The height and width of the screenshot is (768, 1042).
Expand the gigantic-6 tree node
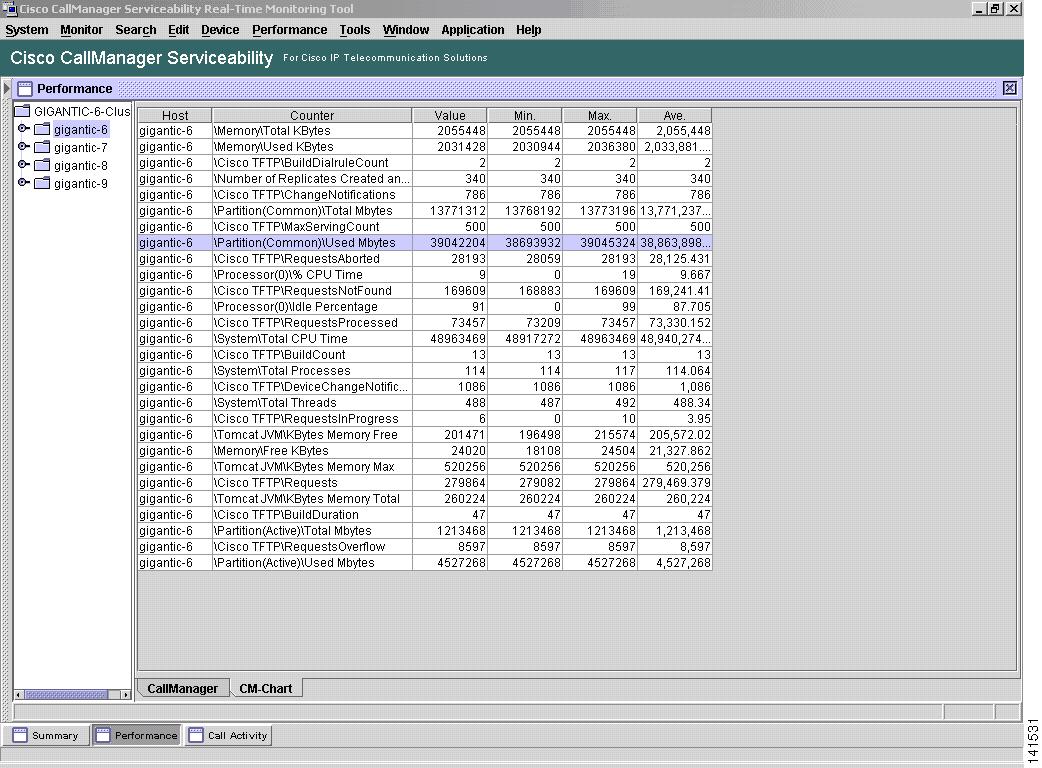[23, 128]
